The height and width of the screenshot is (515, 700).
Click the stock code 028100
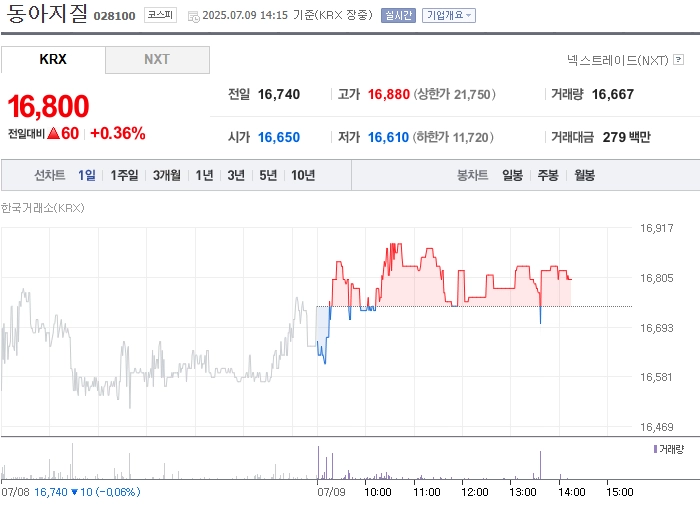pyautogui.click(x=114, y=16)
